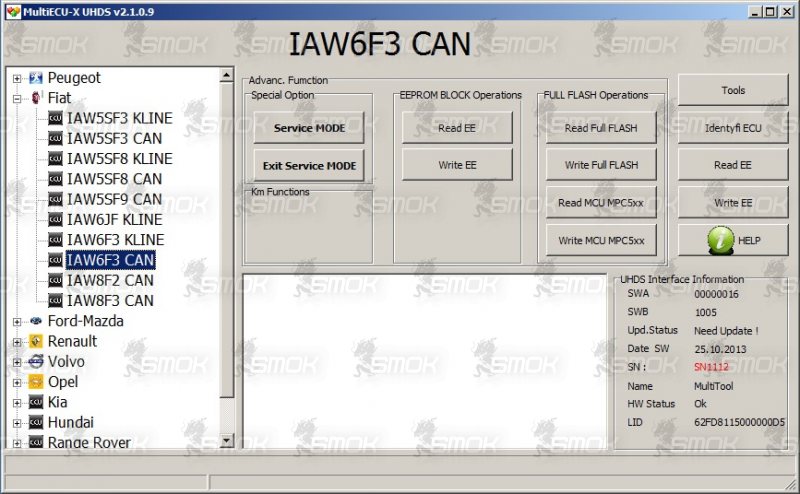This screenshot has height=494, width=800.
Task: Click the 'Need Update !' status value
Action: tap(726, 331)
